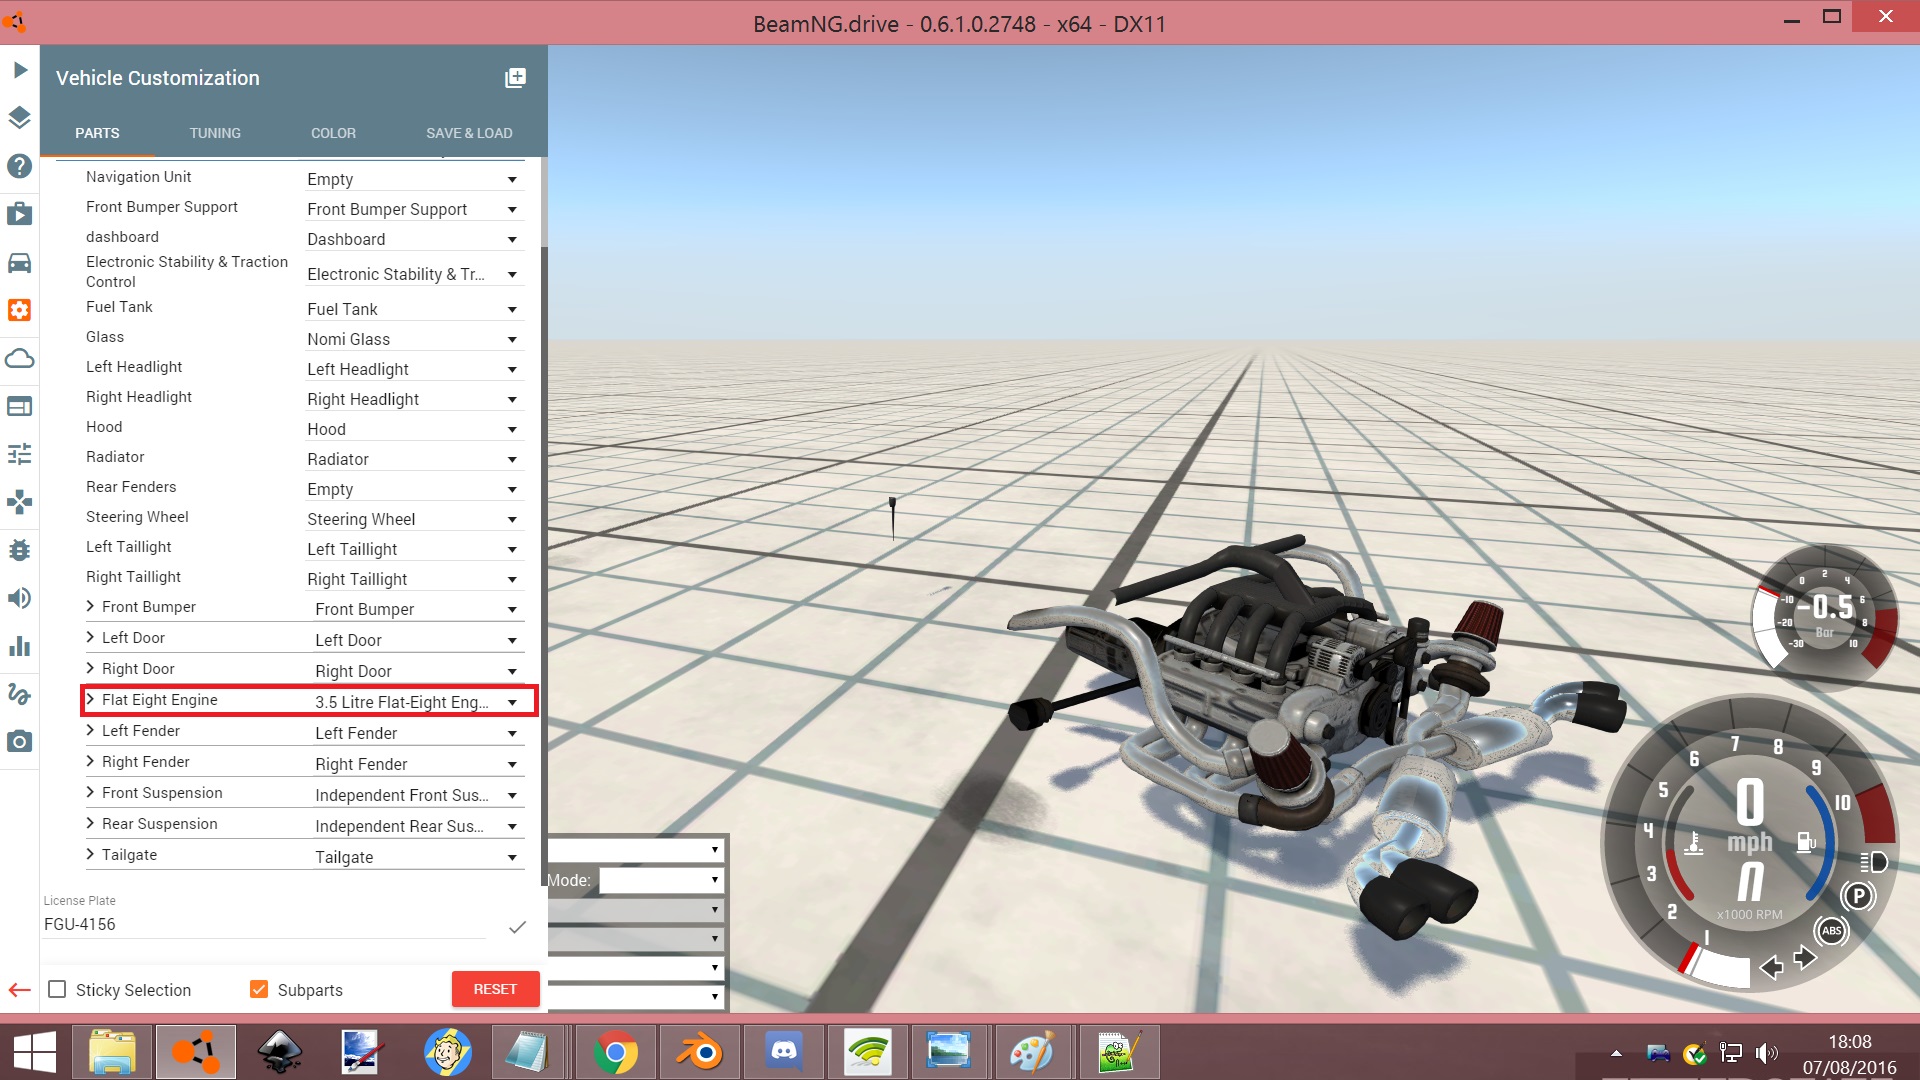Expand the Rear Suspension subparts
Viewport: 1920px width, 1080px height.
[x=90, y=823]
